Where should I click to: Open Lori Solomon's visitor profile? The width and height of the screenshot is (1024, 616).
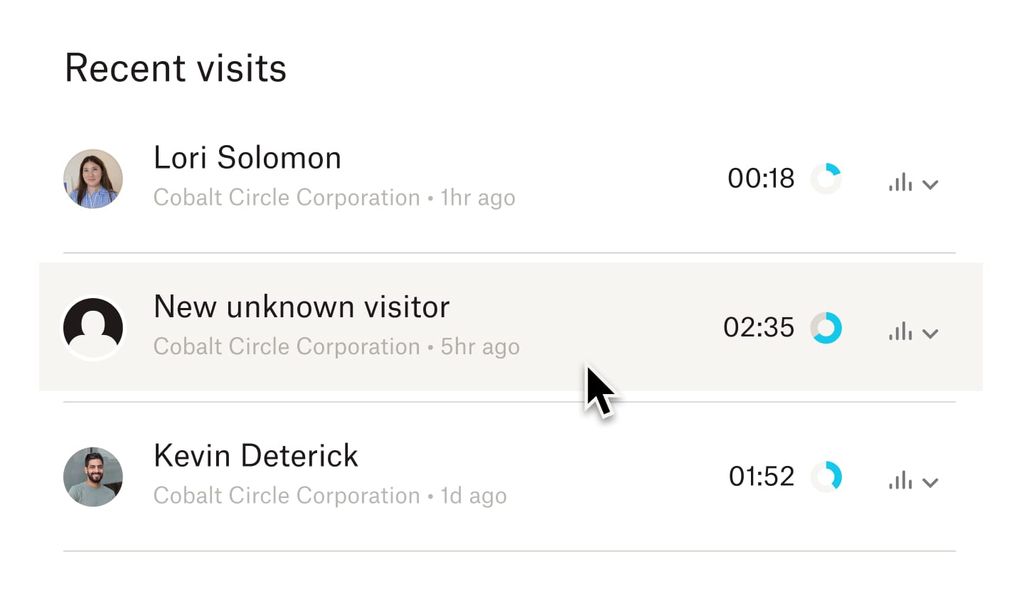pos(247,158)
